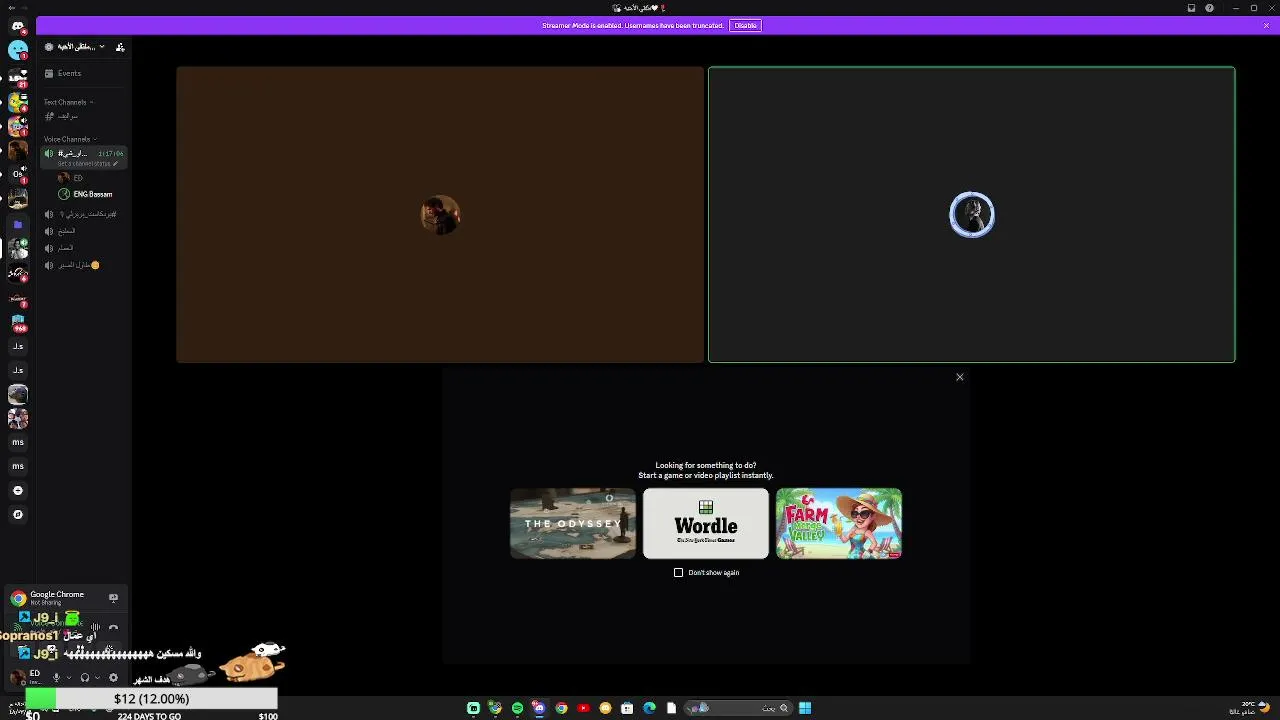
Task: Collapse the Voice Channels category
Action: (70, 139)
